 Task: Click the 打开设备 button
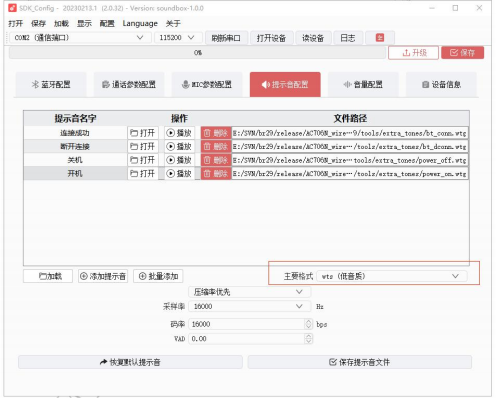point(271,38)
